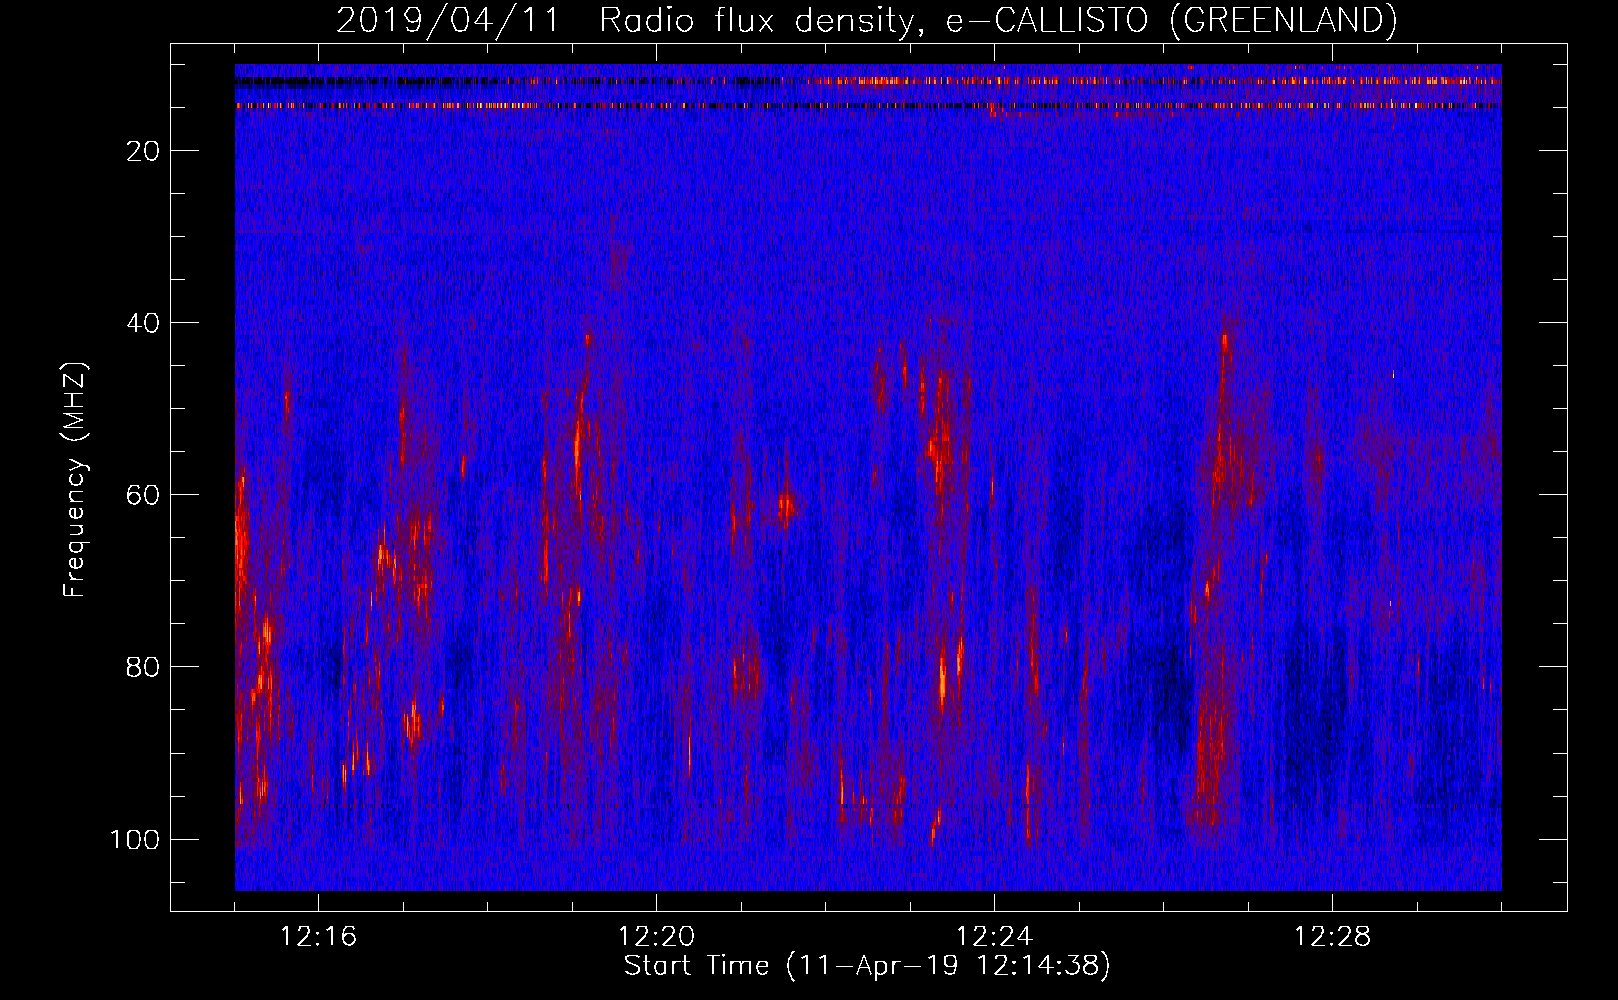This screenshot has width=1618, height=1000.
Task: Select the 12:24 time tick label
Action: pyautogui.click(x=994, y=937)
